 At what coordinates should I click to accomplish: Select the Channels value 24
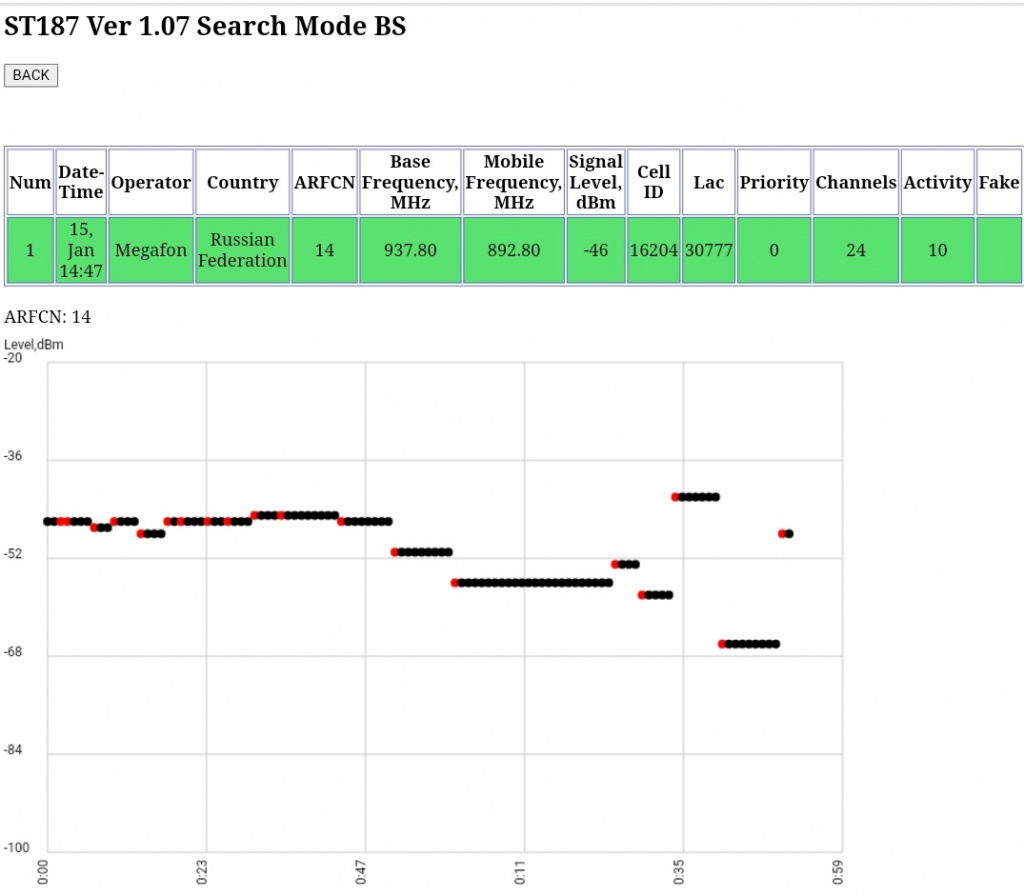pyautogui.click(x=856, y=250)
